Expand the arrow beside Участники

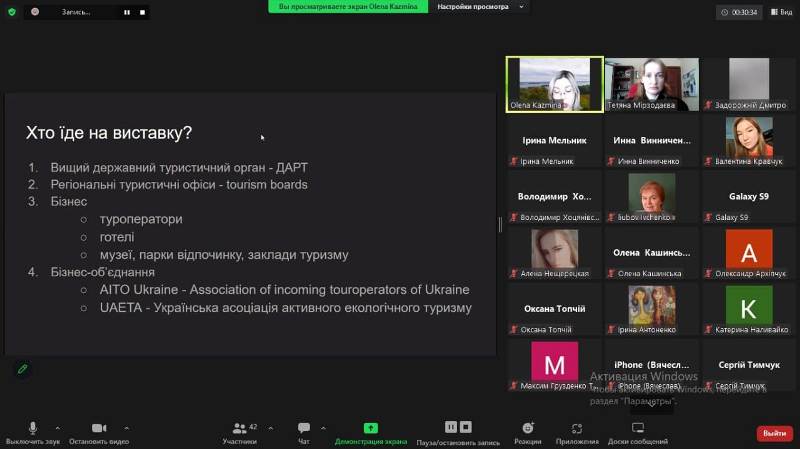point(271,428)
